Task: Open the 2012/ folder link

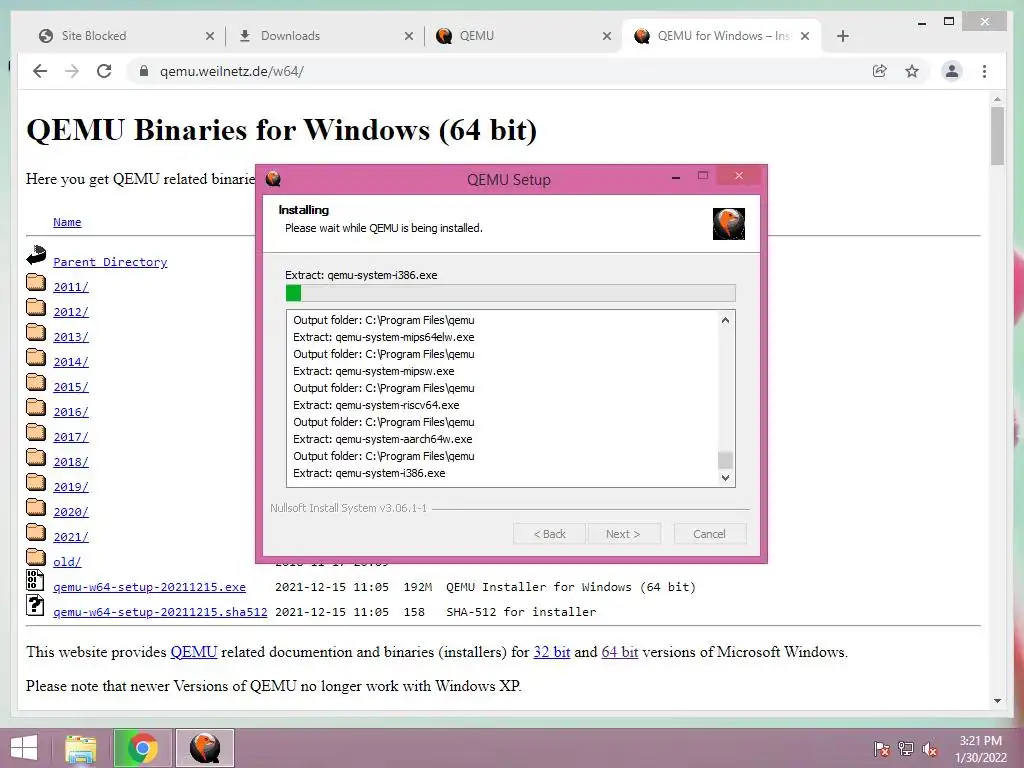Action: pyautogui.click(x=71, y=312)
